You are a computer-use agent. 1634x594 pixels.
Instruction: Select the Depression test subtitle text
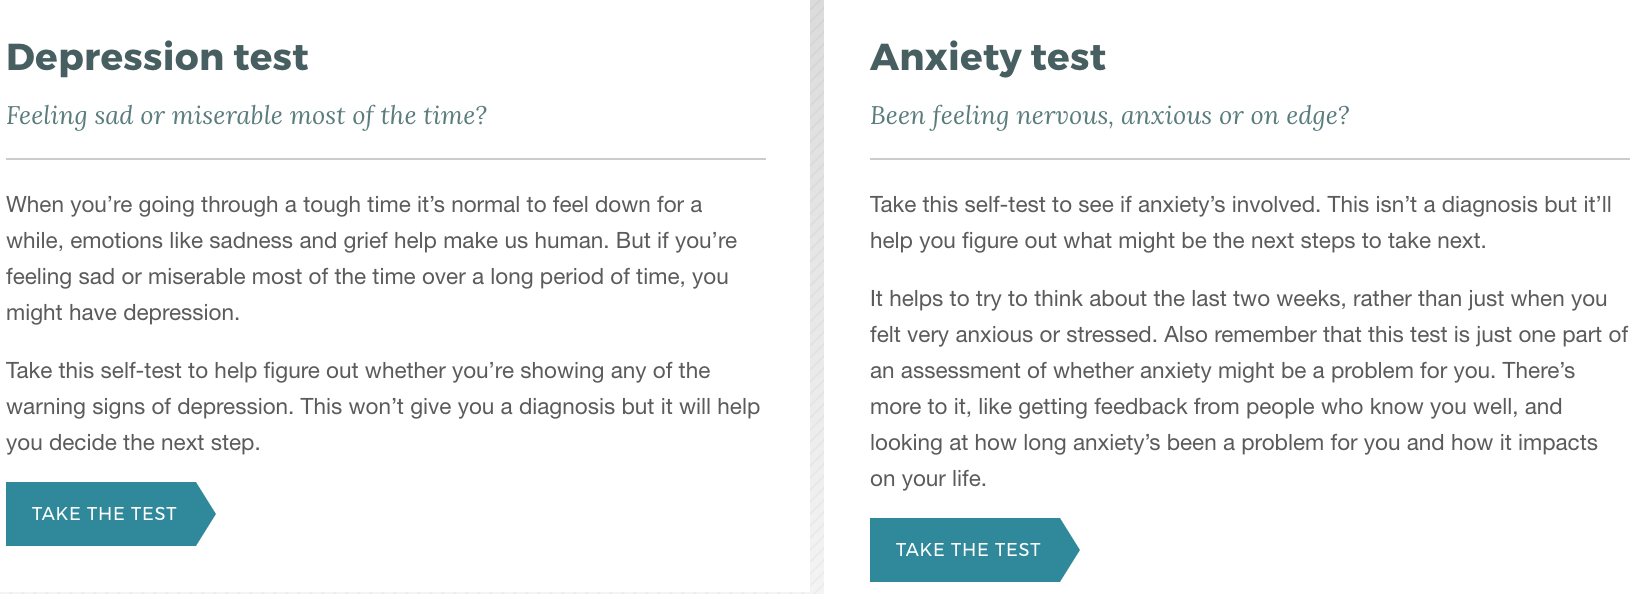click(246, 115)
